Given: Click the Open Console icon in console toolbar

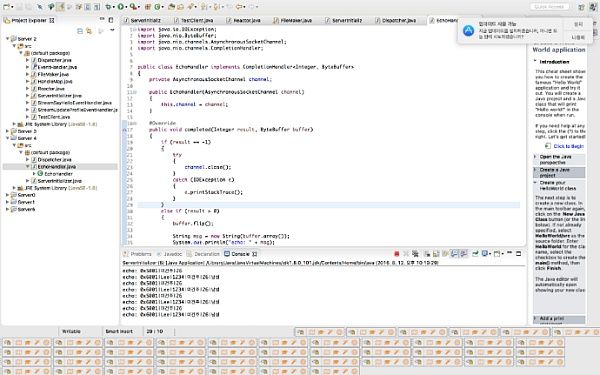Looking at the screenshot, I should point(497,254).
